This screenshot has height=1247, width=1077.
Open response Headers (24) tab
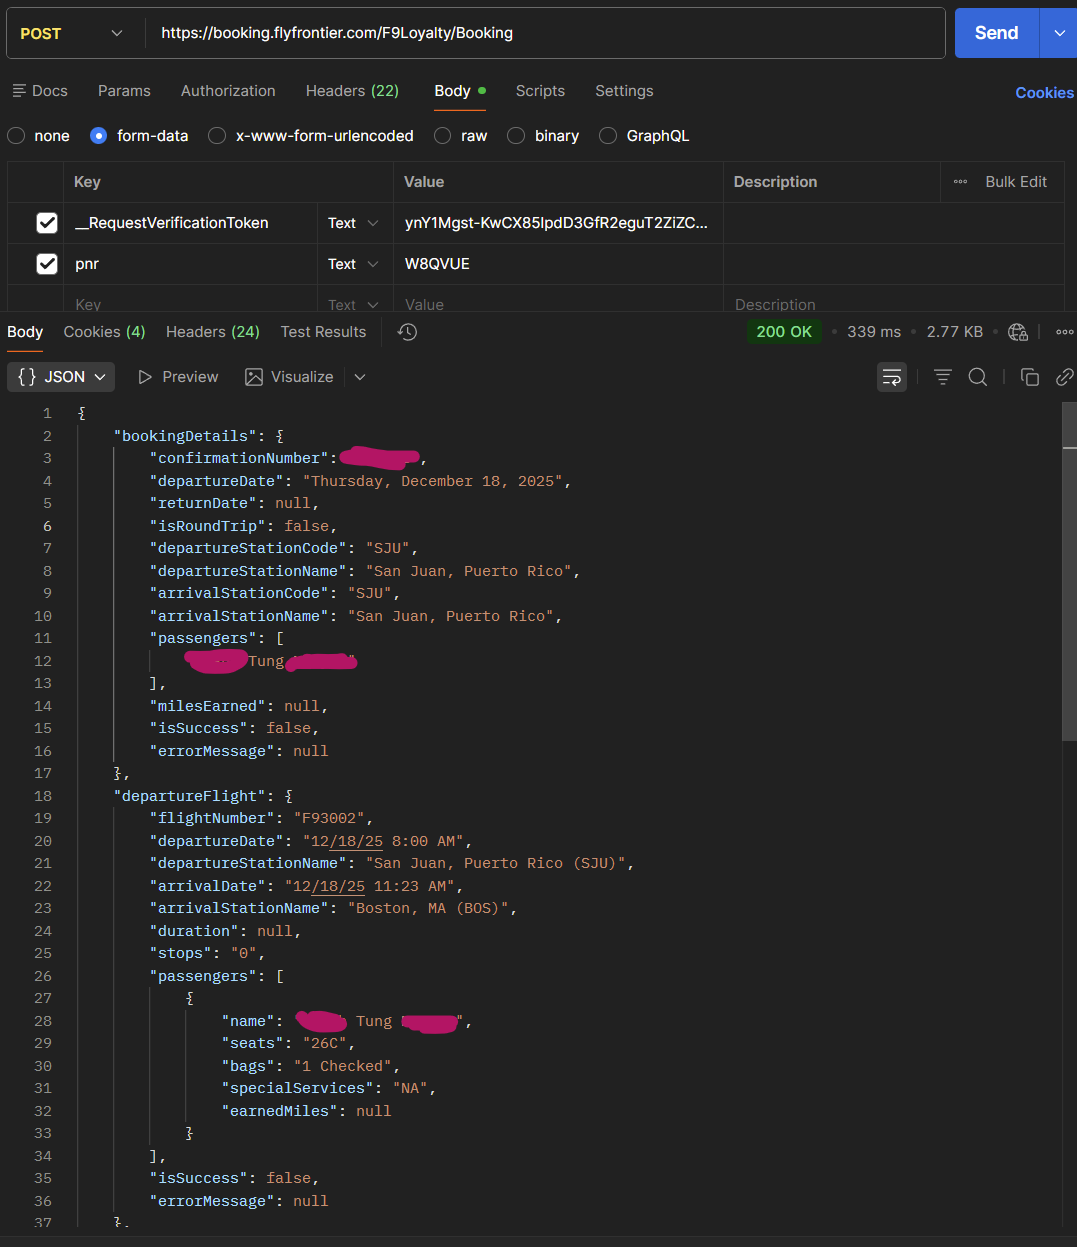click(213, 332)
